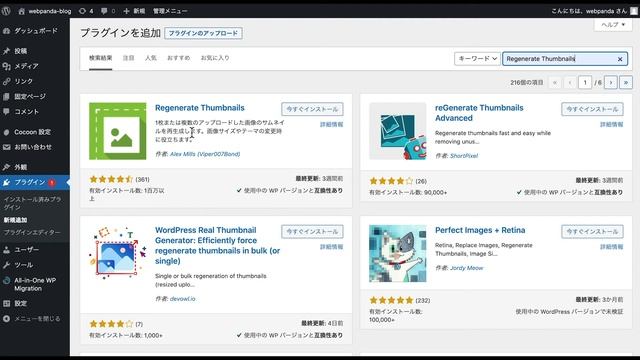Screen dimensions: 640x360
Task: Switch to the 注目 tab
Action: (129, 58)
